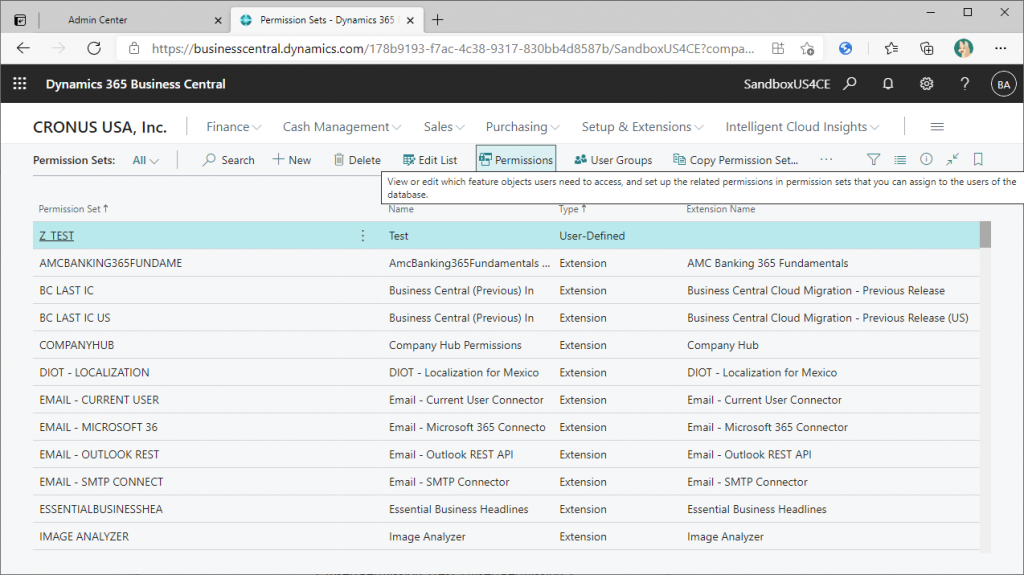Select ESSENTIALBUSINESSHEA row
Image resolution: width=1024 pixels, height=575 pixels.
tap(506, 510)
